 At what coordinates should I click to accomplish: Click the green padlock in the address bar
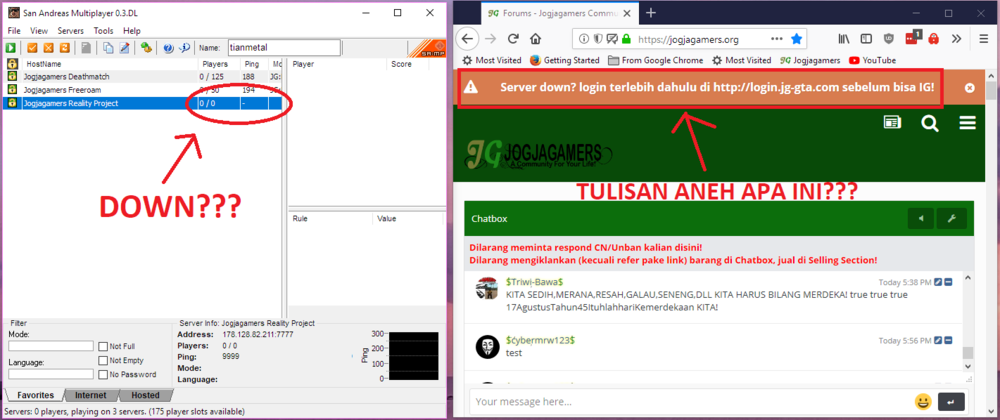tap(626, 39)
